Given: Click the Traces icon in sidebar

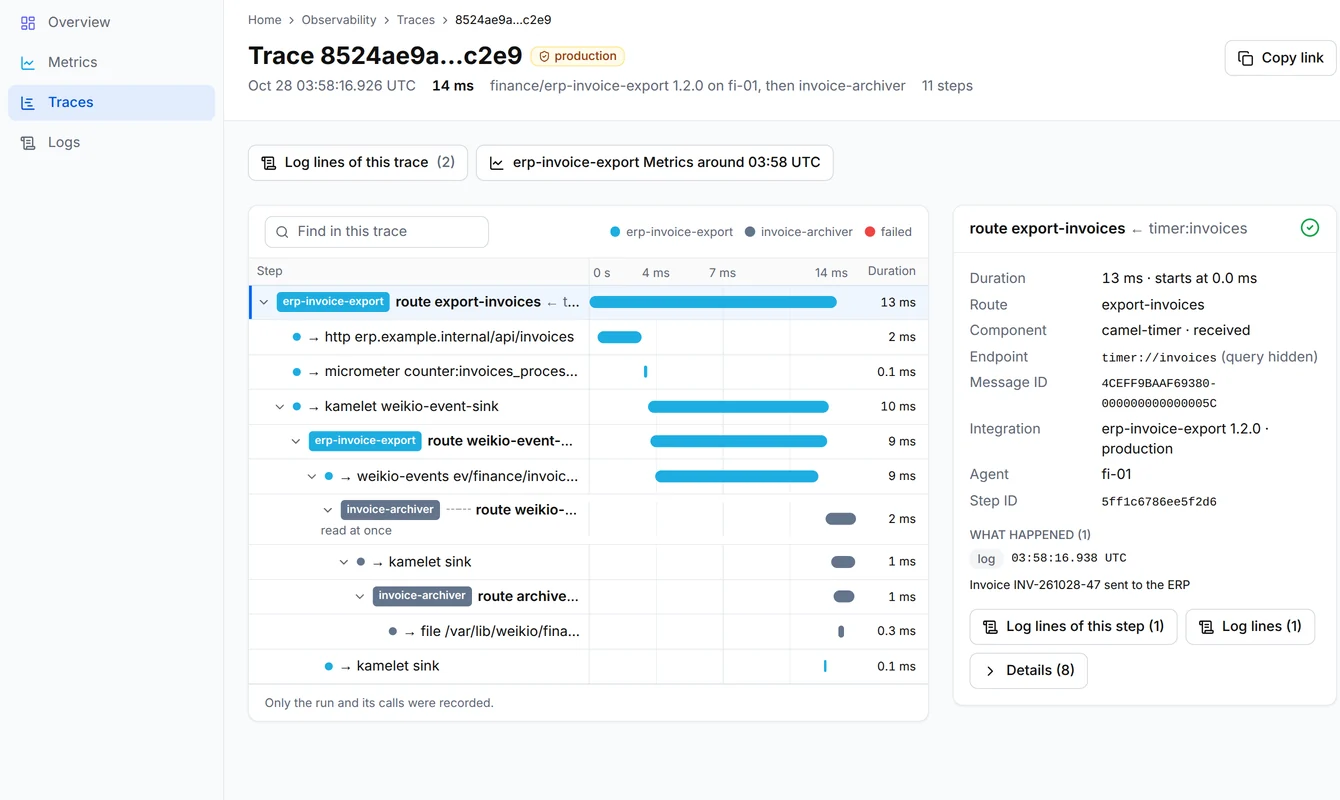Looking at the screenshot, I should (28, 102).
